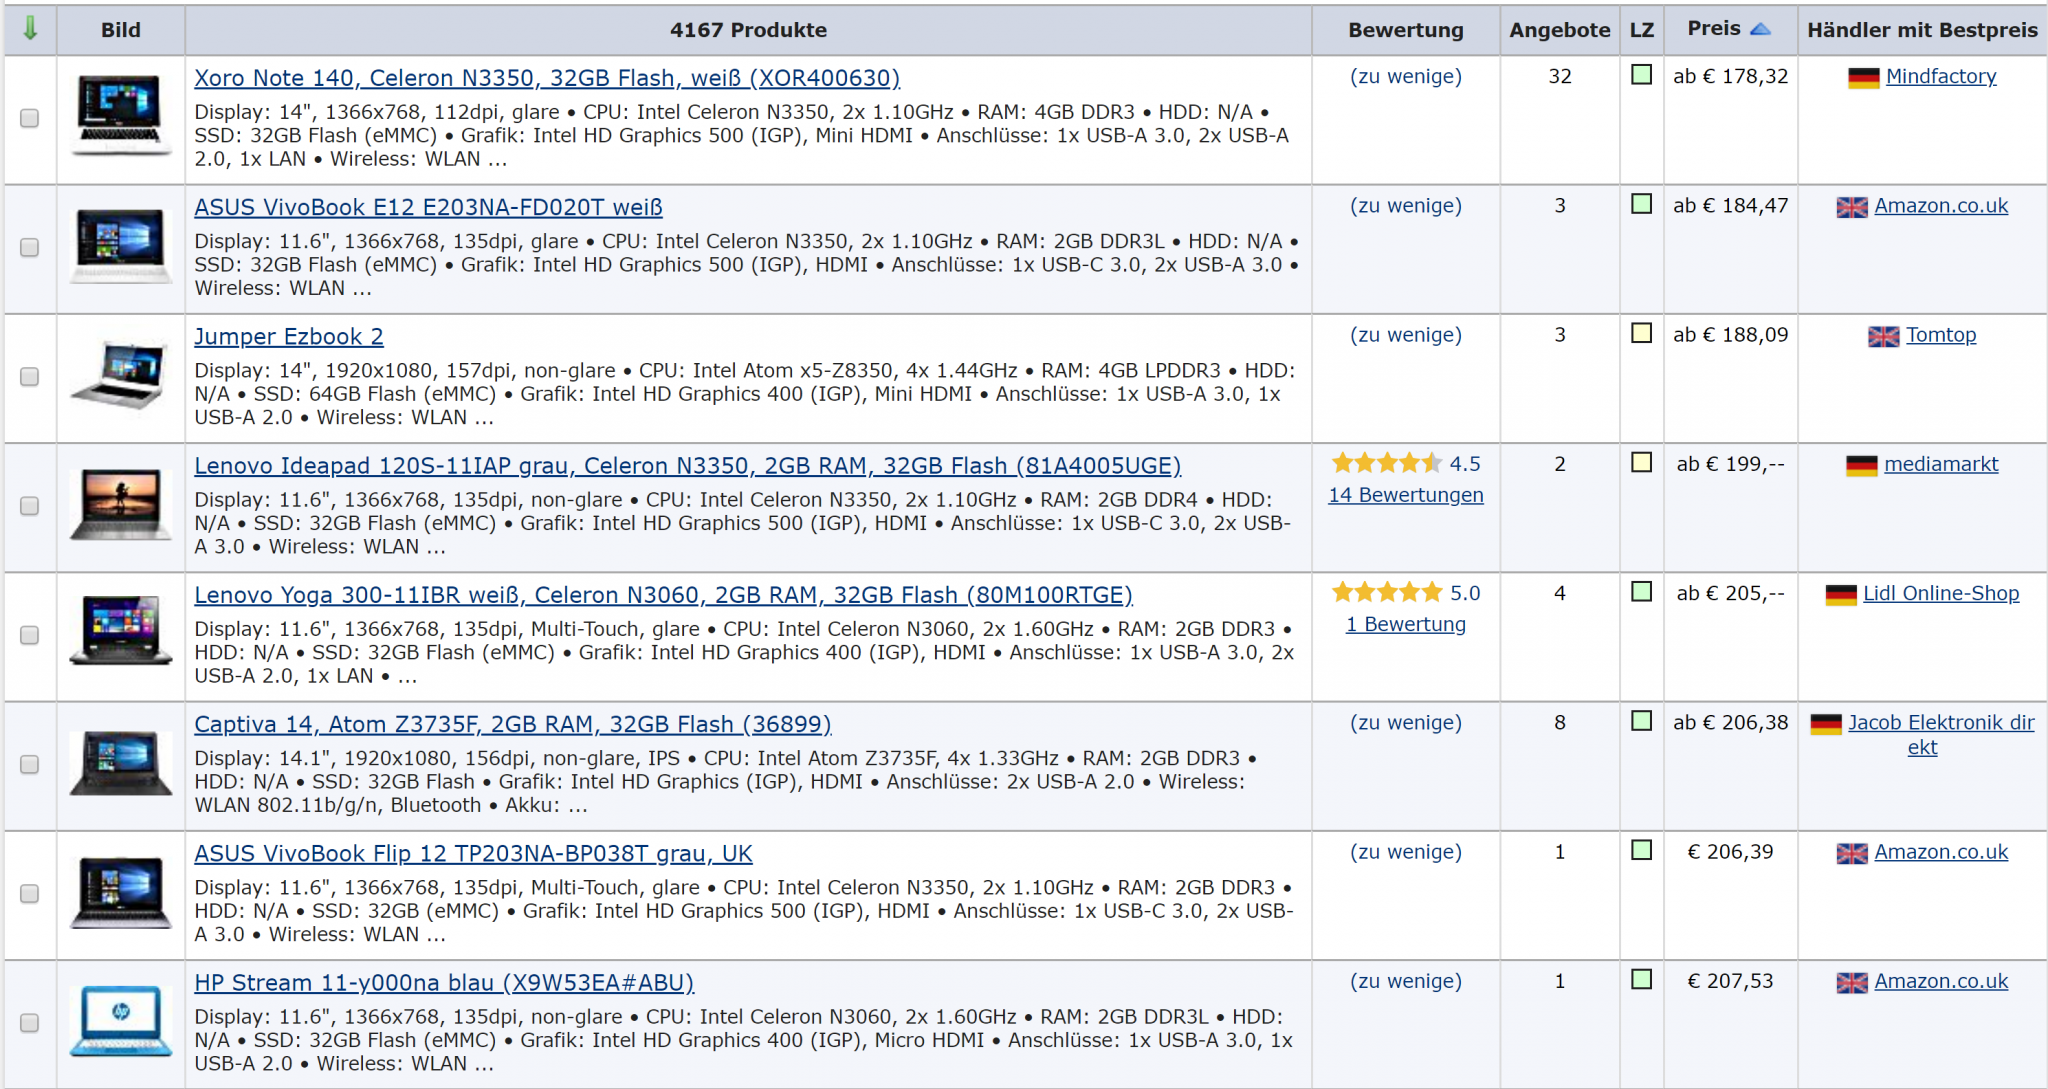Click green LZ indicator for HP Stream 11

click(1641, 979)
